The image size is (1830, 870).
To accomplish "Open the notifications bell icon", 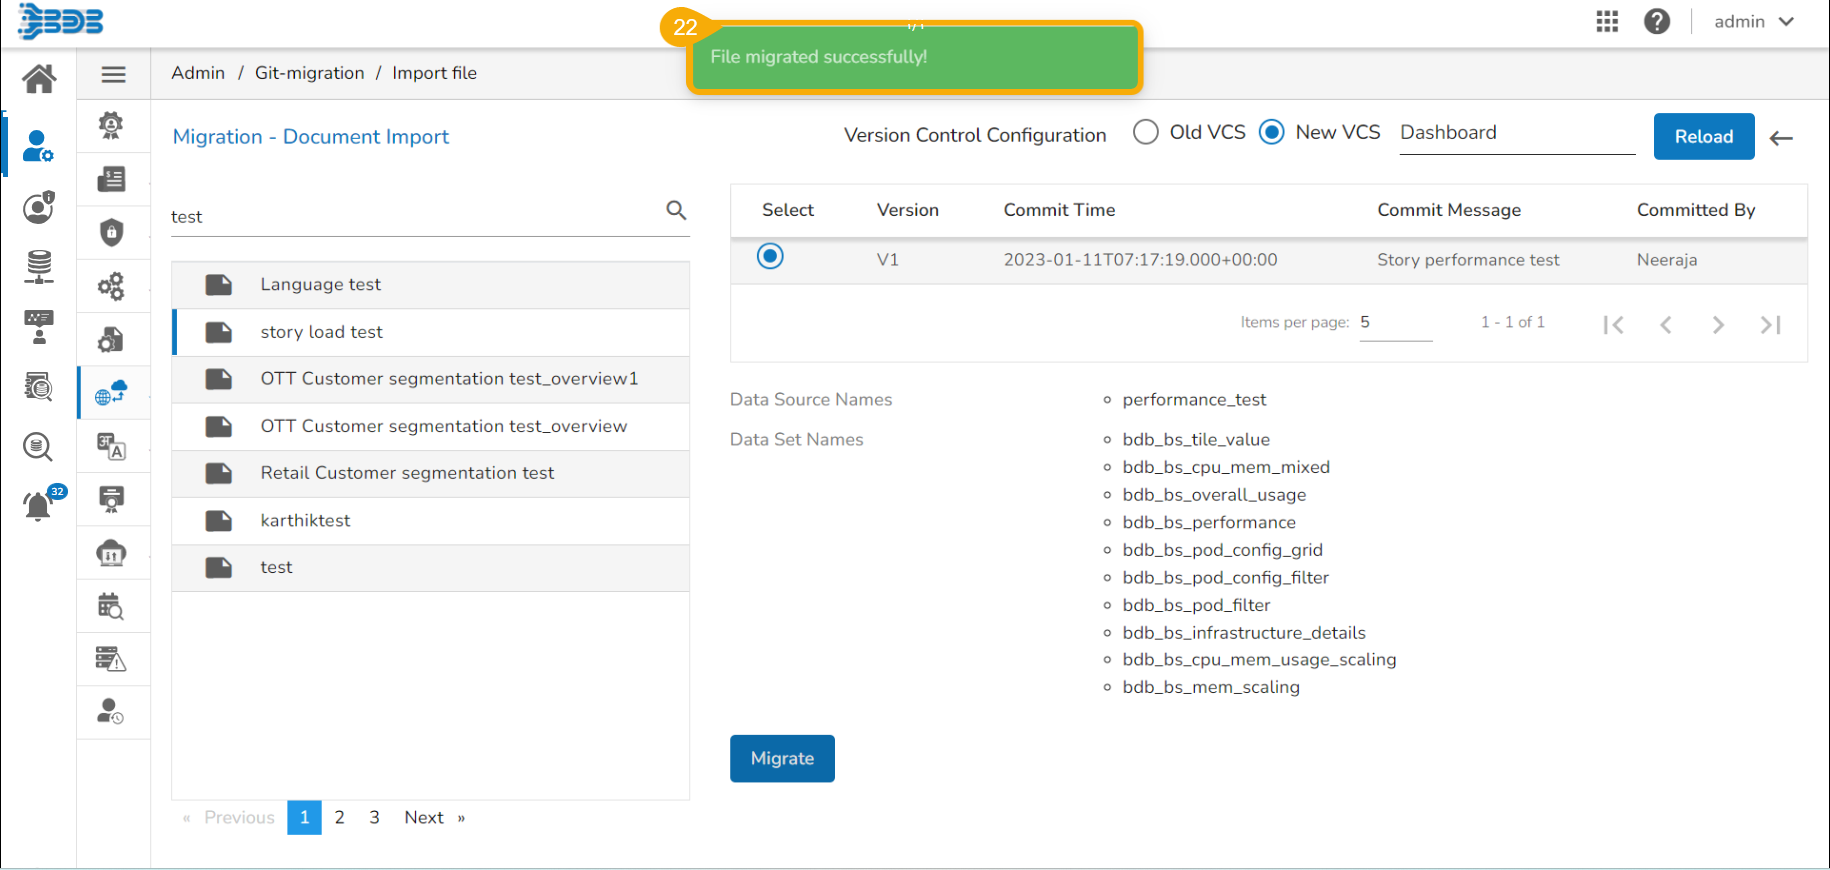I will tap(38, 506).
